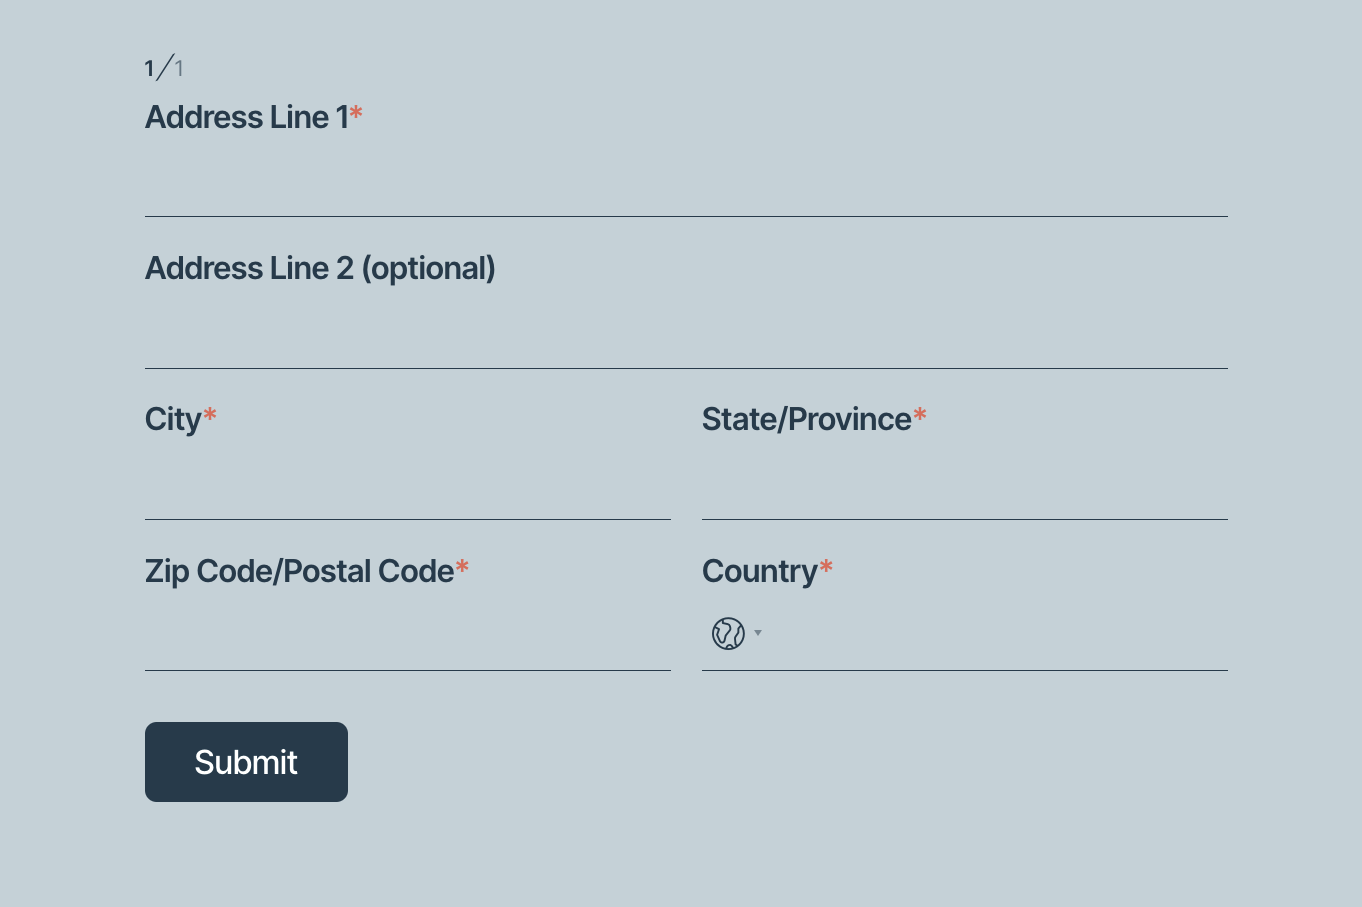The width and height of the screenshot is (1362, 907).
Task: Click the "Zip Code/Postal Code" label
Action: 299,571
